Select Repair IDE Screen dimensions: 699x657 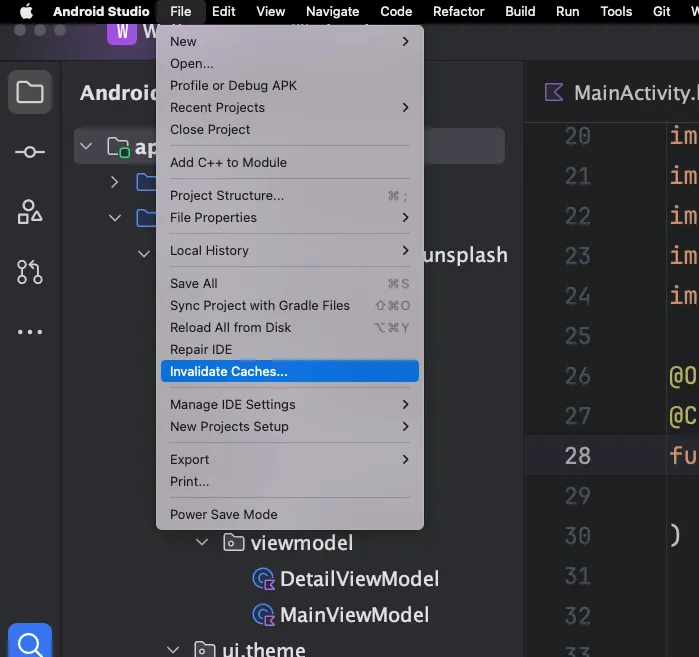201,349
